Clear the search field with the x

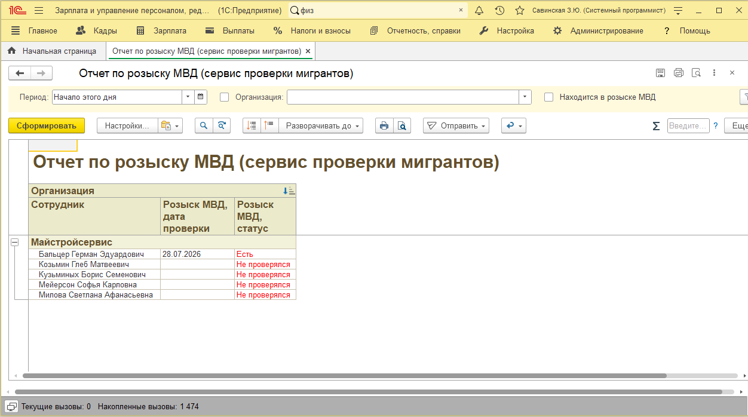point(461,10)
